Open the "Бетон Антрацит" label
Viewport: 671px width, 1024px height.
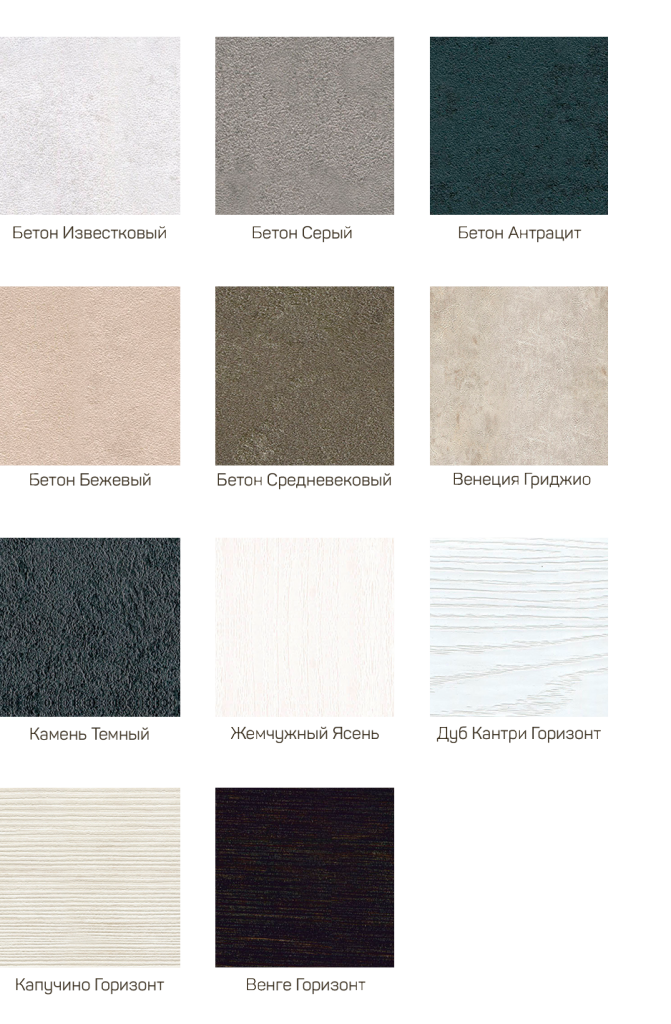click(x=519, y=233)
